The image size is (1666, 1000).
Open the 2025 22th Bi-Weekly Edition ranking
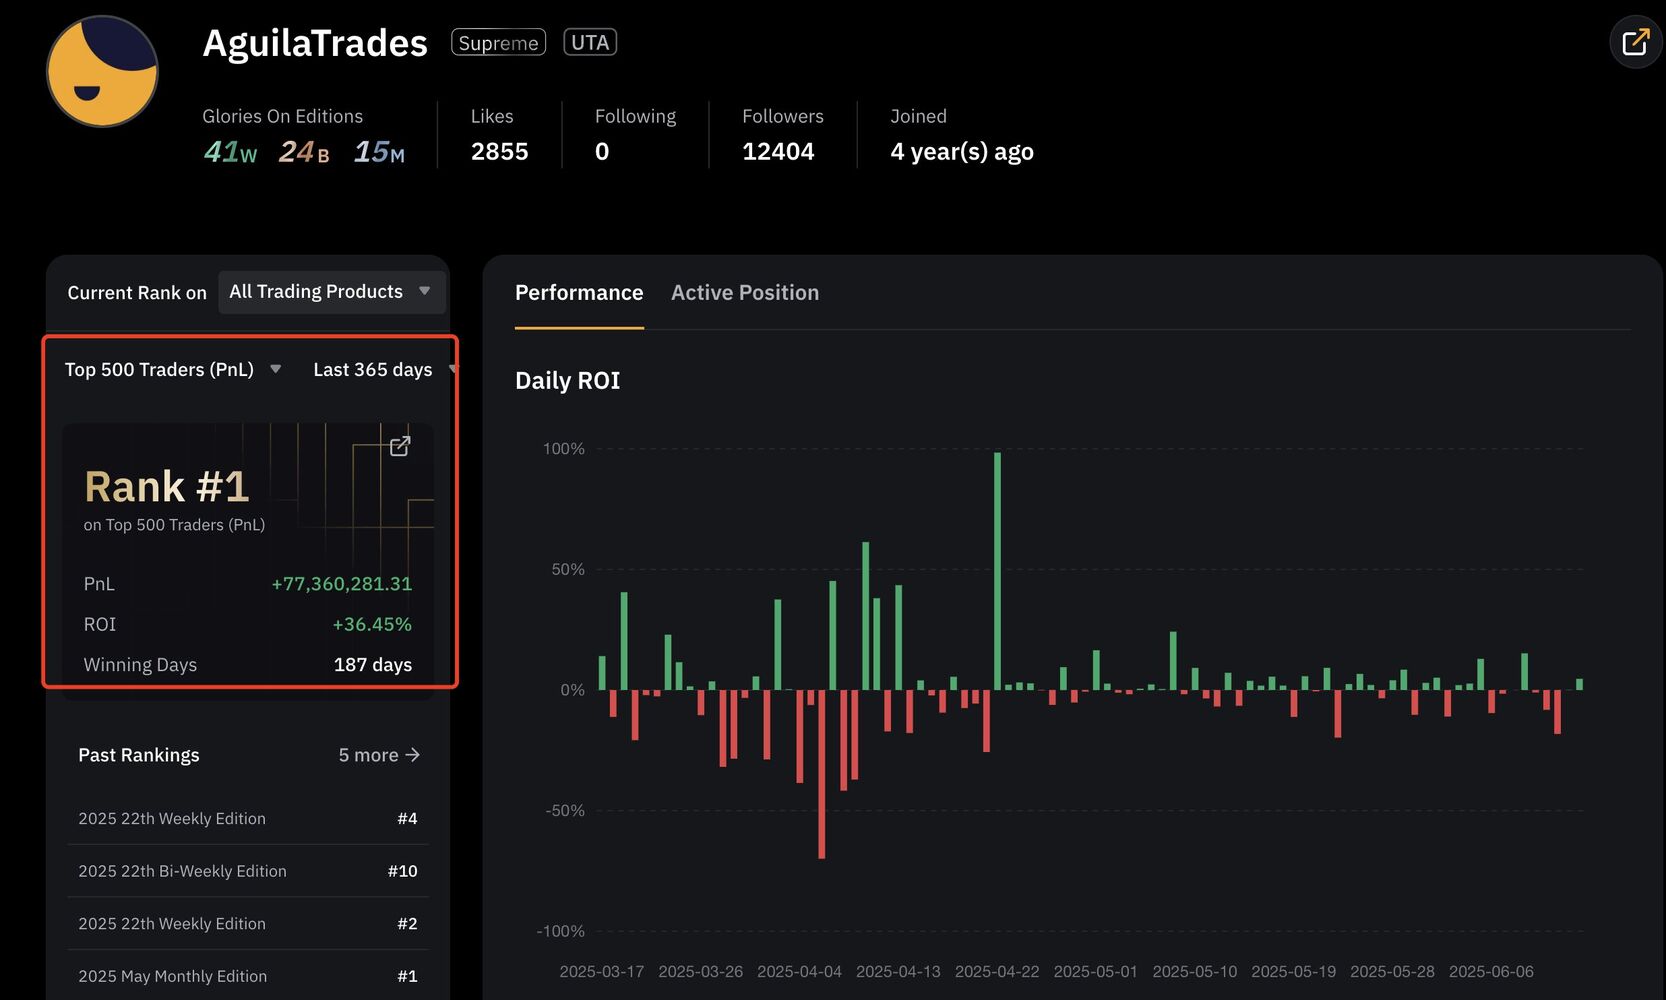click(x=247, y=871)
